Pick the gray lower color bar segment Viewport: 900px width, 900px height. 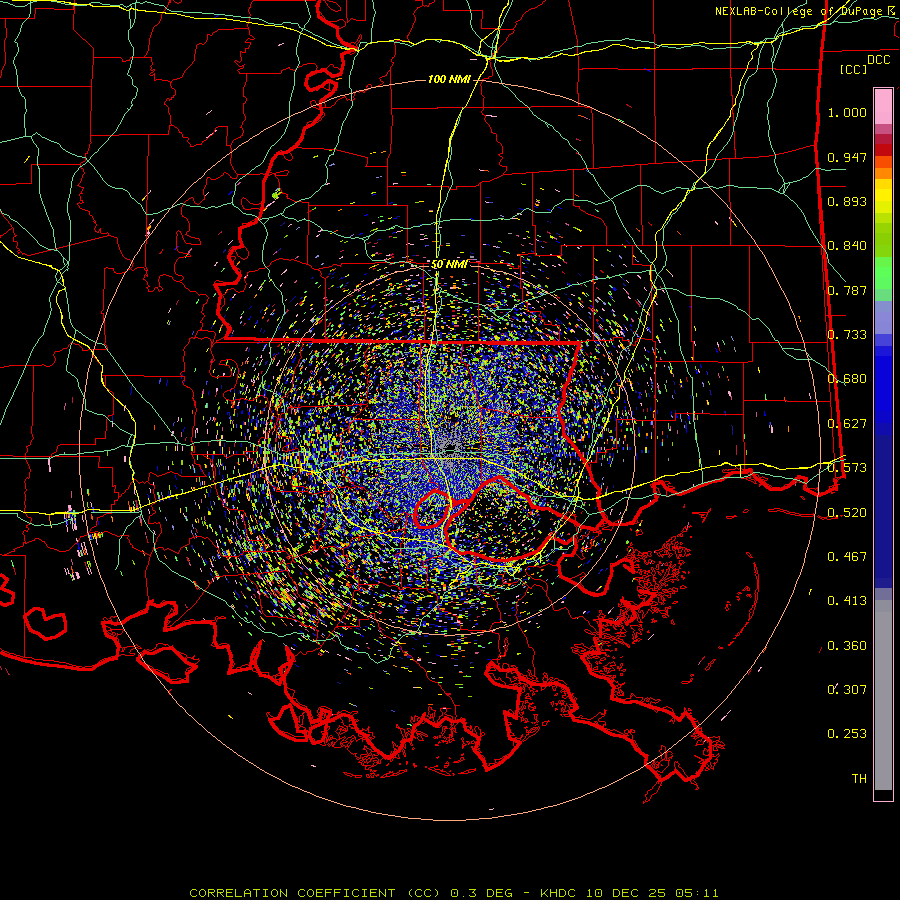coord(883,695)
